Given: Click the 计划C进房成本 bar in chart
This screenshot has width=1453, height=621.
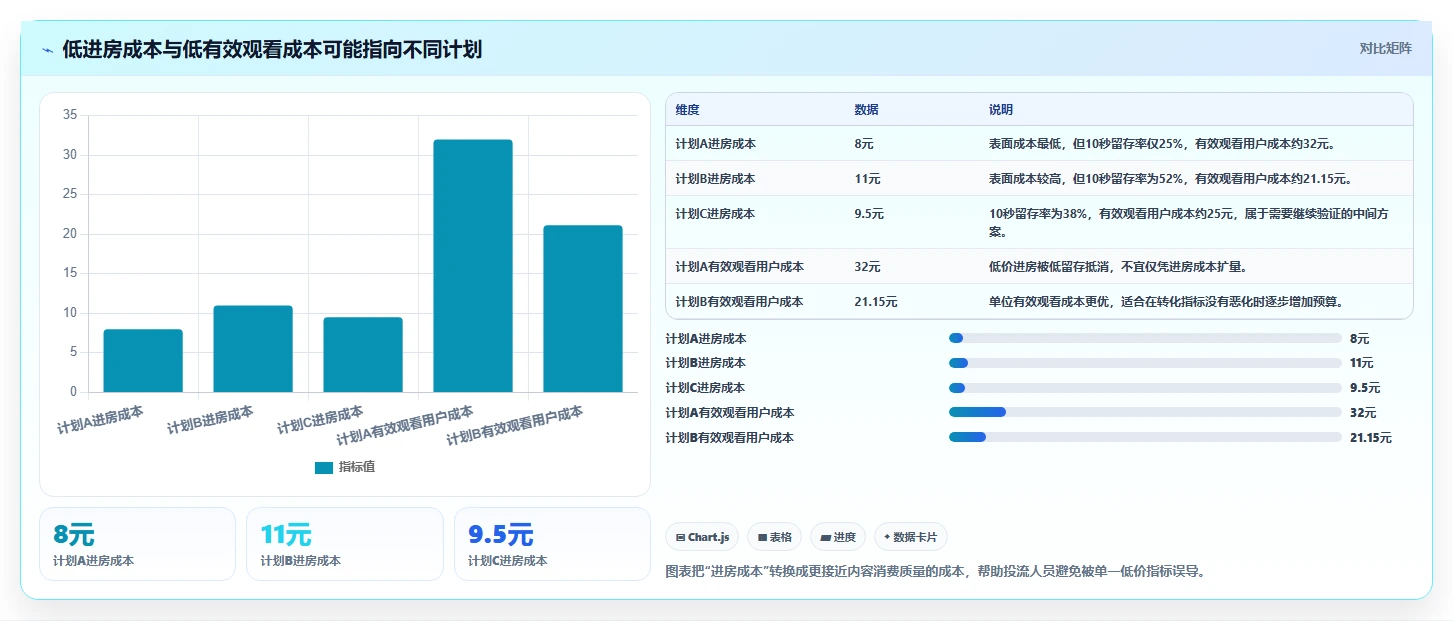Looking at the screenshot, I should coord(363,355).
